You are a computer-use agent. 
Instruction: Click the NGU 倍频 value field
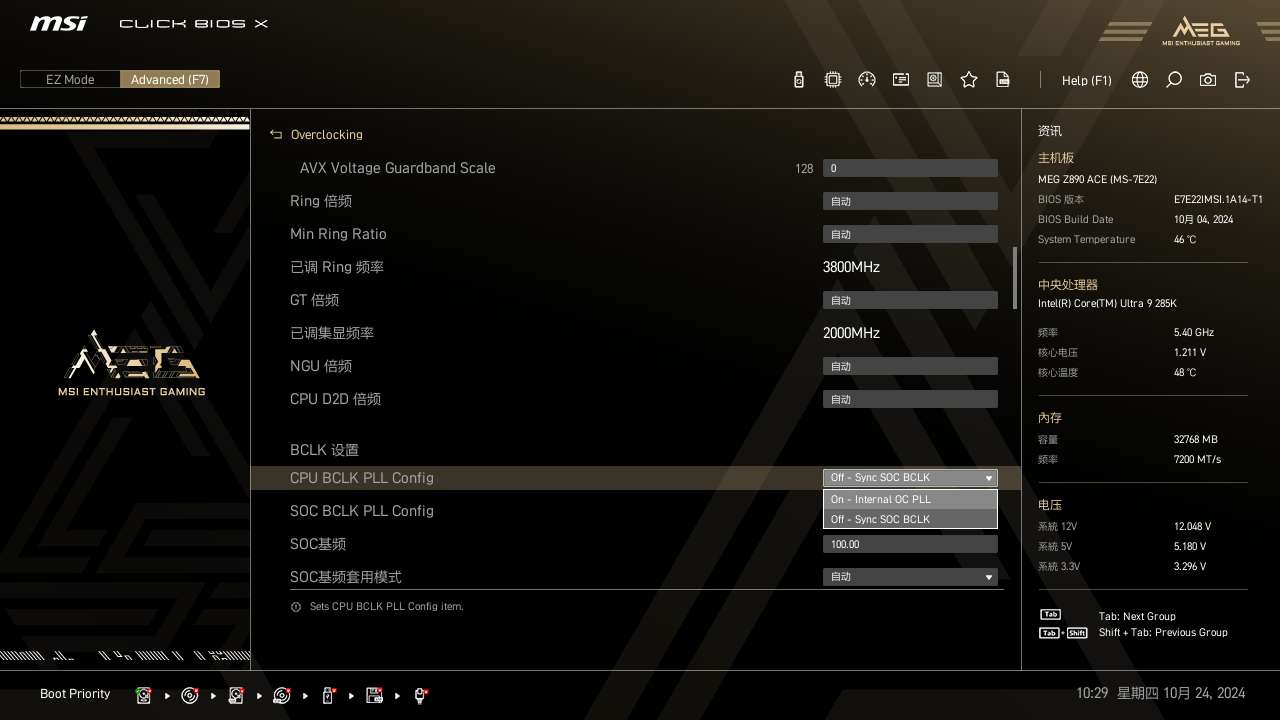click(910, 366)
